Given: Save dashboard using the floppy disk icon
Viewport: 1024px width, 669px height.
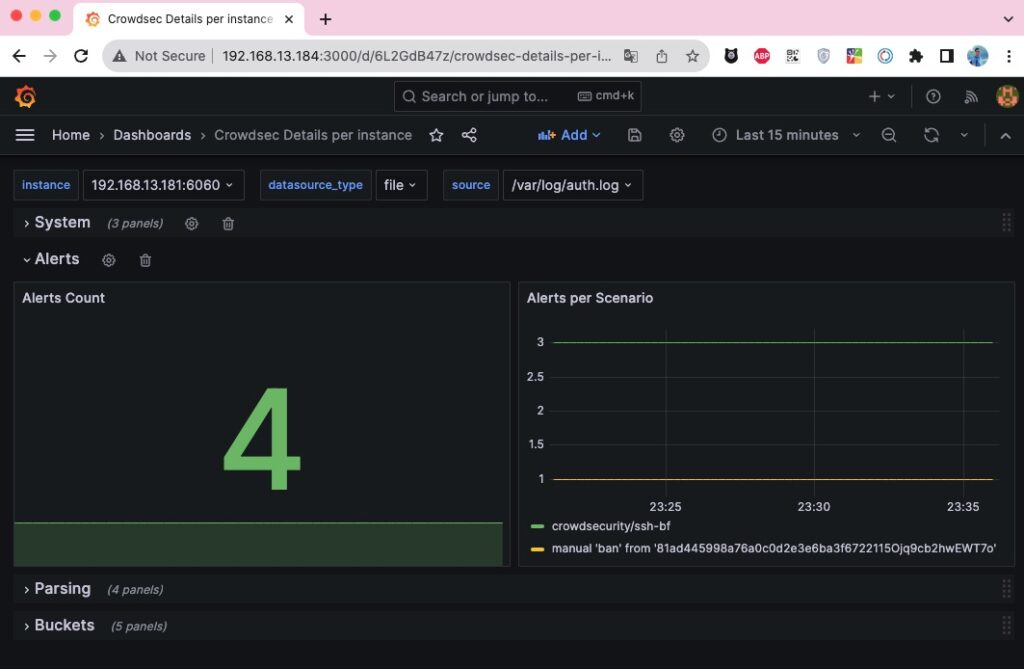Looking at the screenshot, I should [634, 135].
